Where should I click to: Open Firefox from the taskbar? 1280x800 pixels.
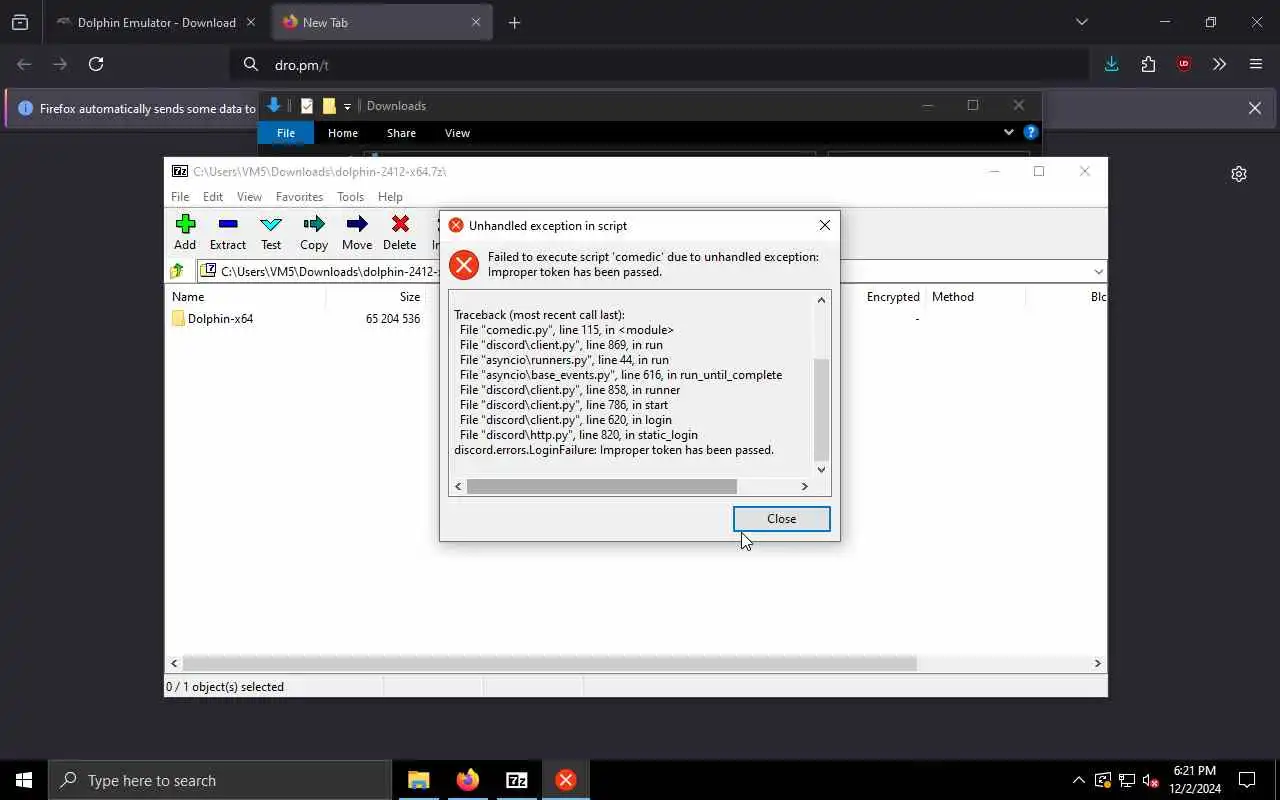point(468,780)
